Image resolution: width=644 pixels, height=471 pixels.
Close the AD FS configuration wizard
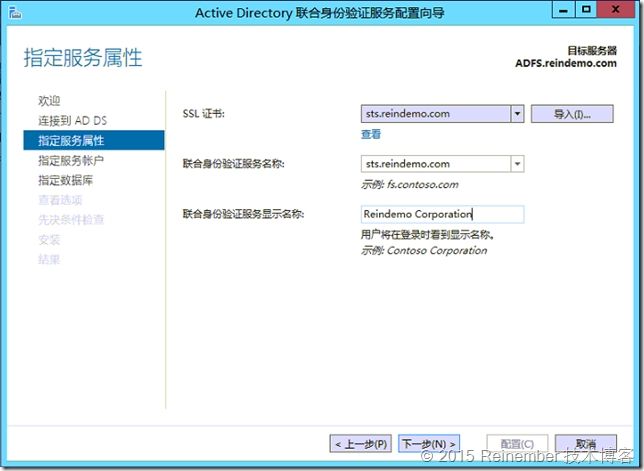click(615, 10)
